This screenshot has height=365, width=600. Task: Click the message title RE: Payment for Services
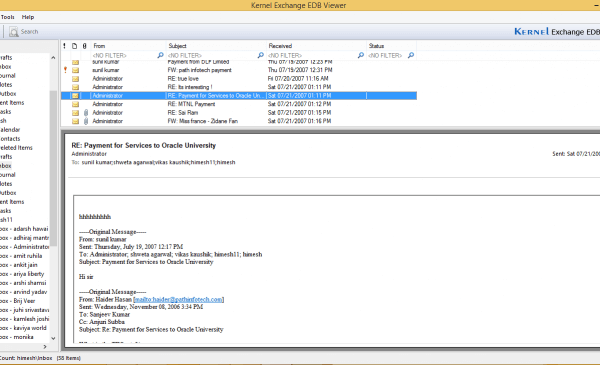point(143,145)
